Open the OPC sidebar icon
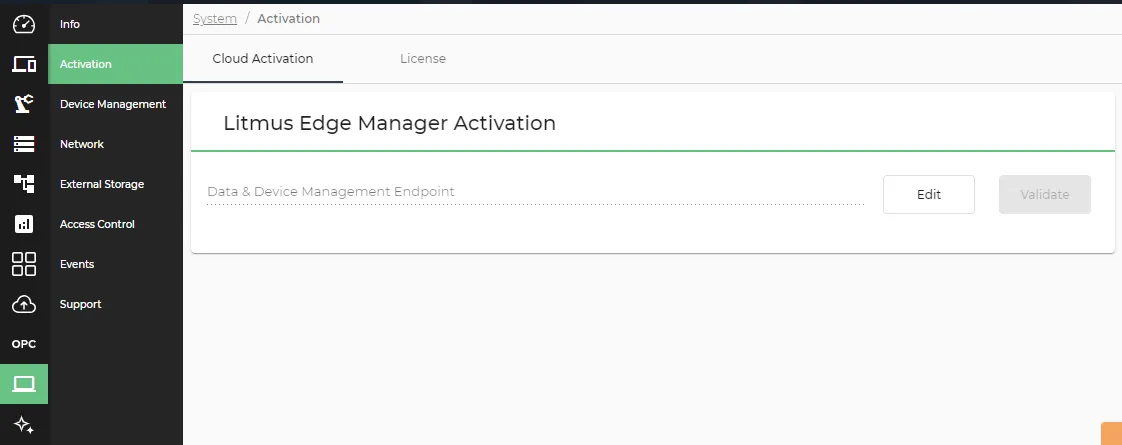1122x445 pixels. (24, 344)
